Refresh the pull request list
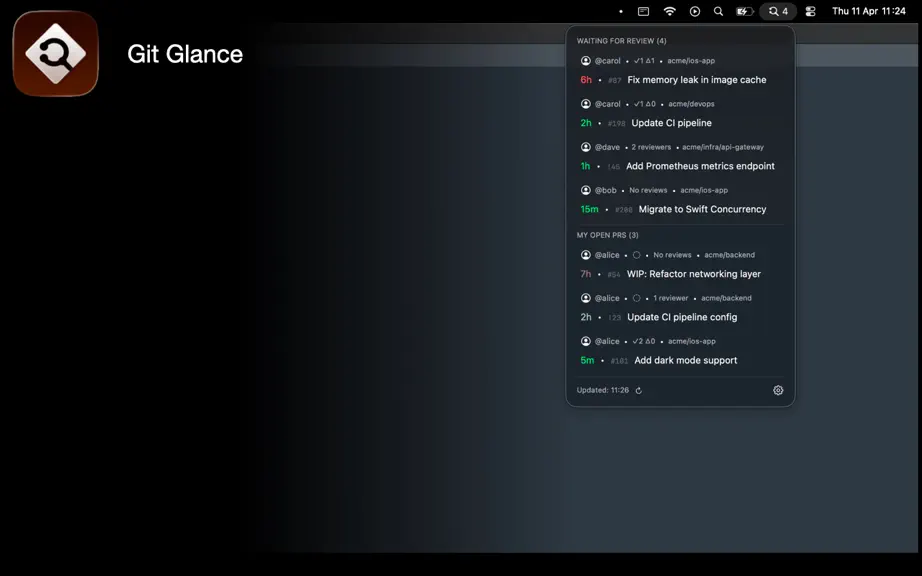 (x=639, y=390)
